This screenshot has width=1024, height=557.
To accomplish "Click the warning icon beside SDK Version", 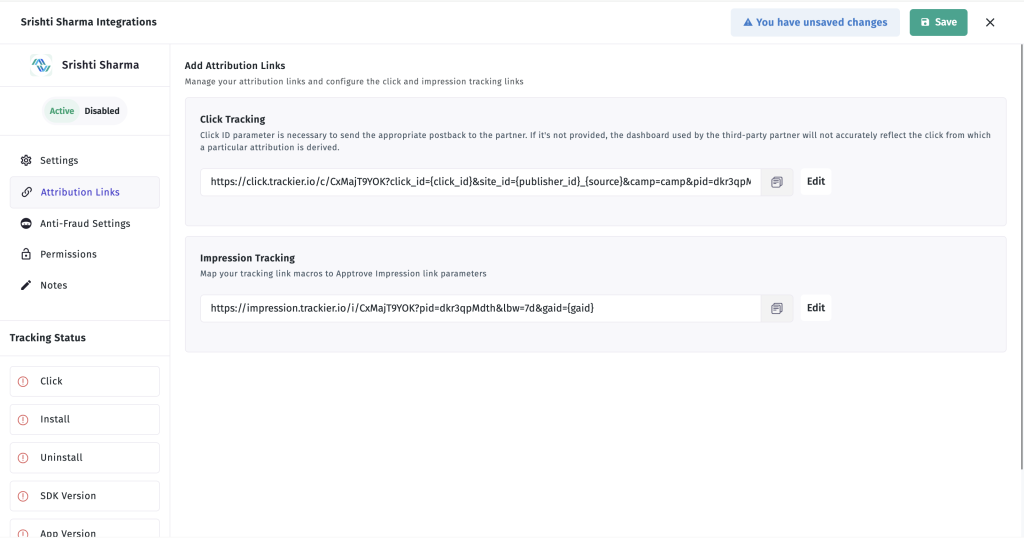I will (24, 496).
